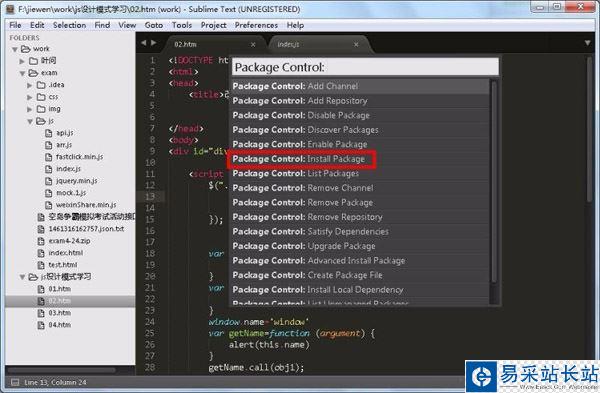
Task: Open 01.htm in sidebar
Action: (59, 289)
